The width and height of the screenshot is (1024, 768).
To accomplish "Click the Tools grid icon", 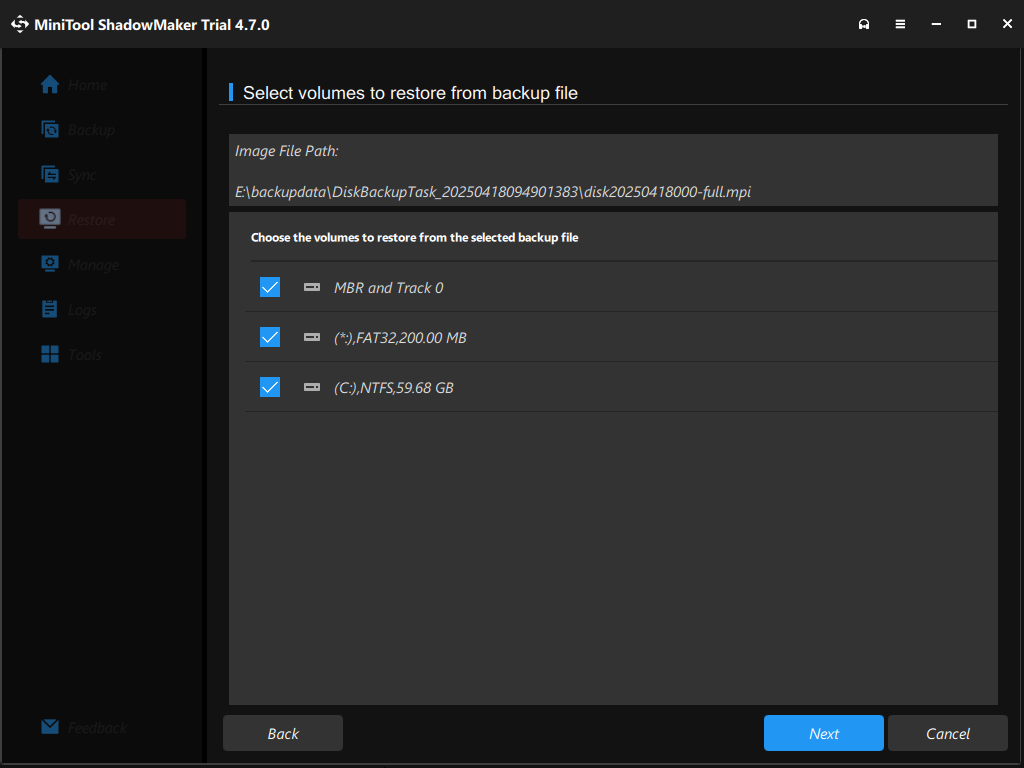I will tap(50, 354).
